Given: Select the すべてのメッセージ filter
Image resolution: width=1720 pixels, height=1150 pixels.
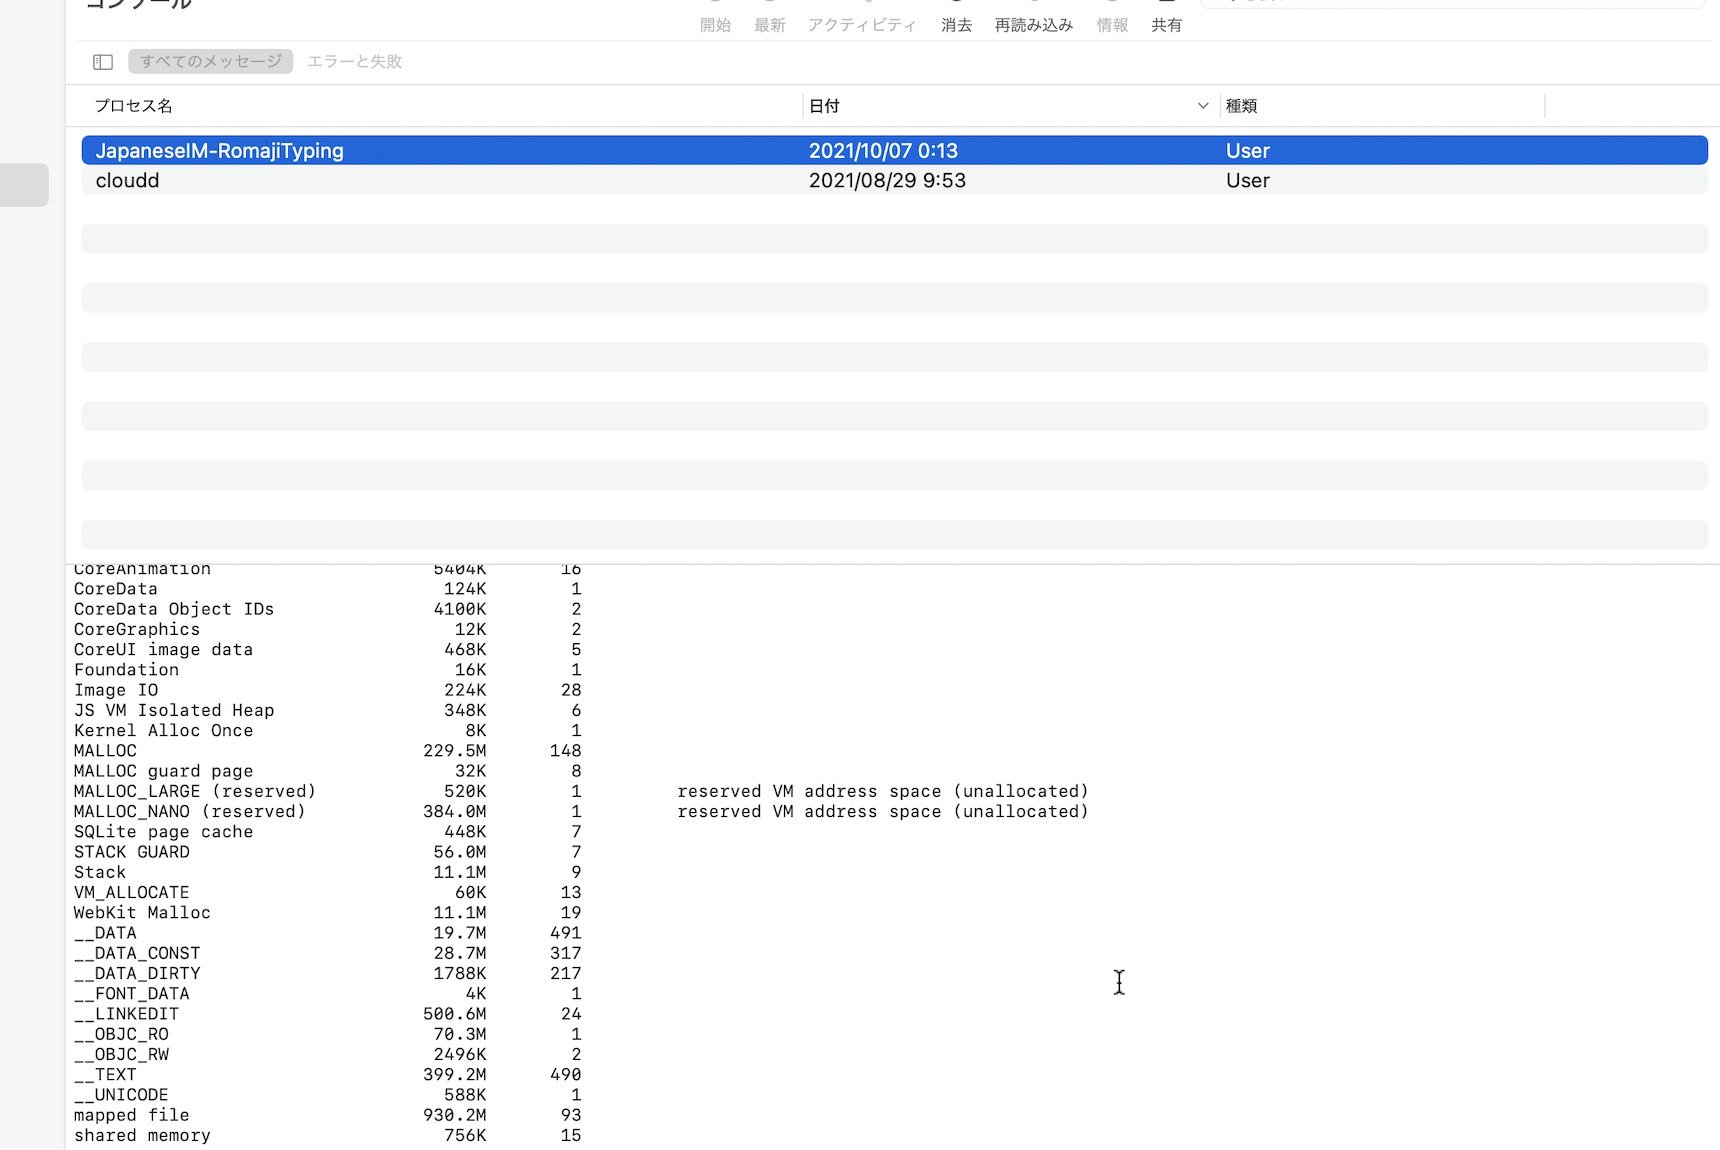Looking at the screenshot, I should 211,62.
